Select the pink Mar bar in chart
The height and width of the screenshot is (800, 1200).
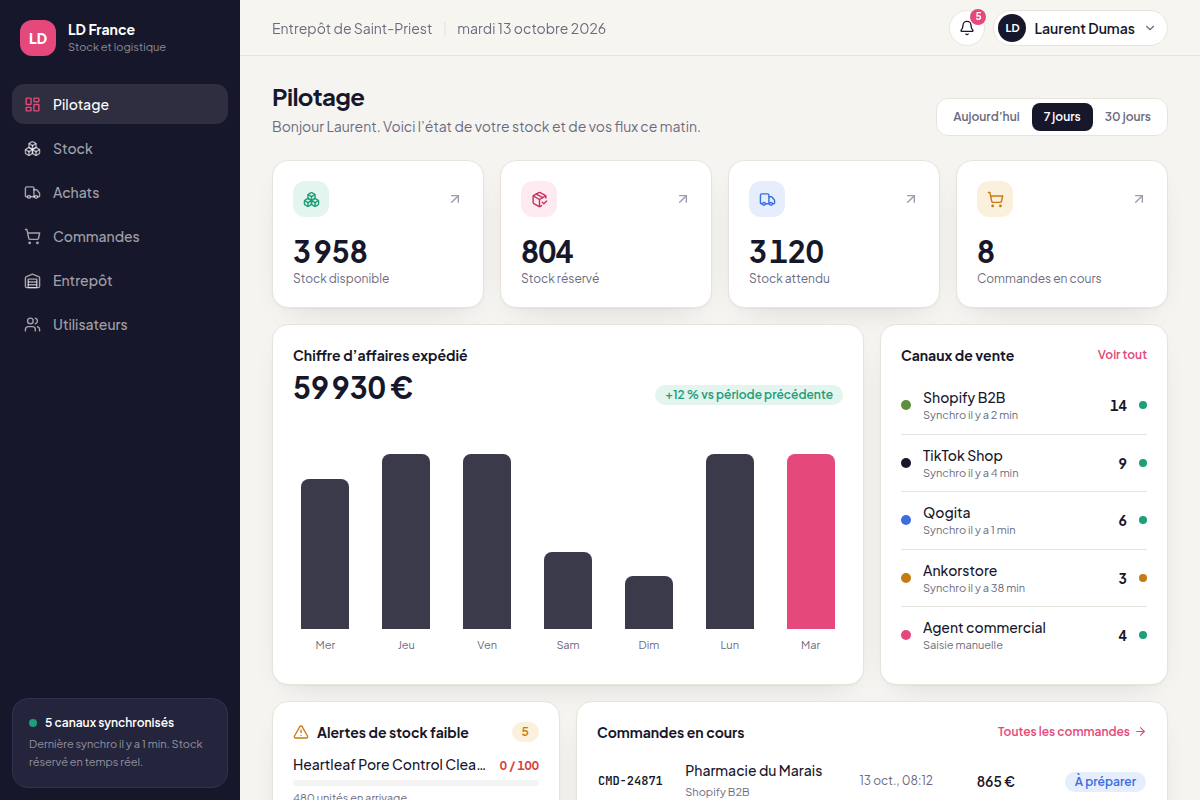811,541
